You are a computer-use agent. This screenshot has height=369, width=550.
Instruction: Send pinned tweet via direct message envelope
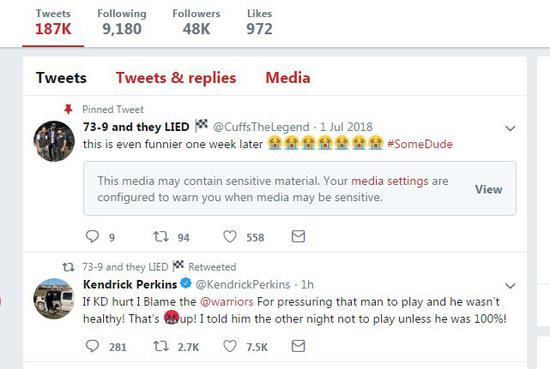[x=298, y=236]
